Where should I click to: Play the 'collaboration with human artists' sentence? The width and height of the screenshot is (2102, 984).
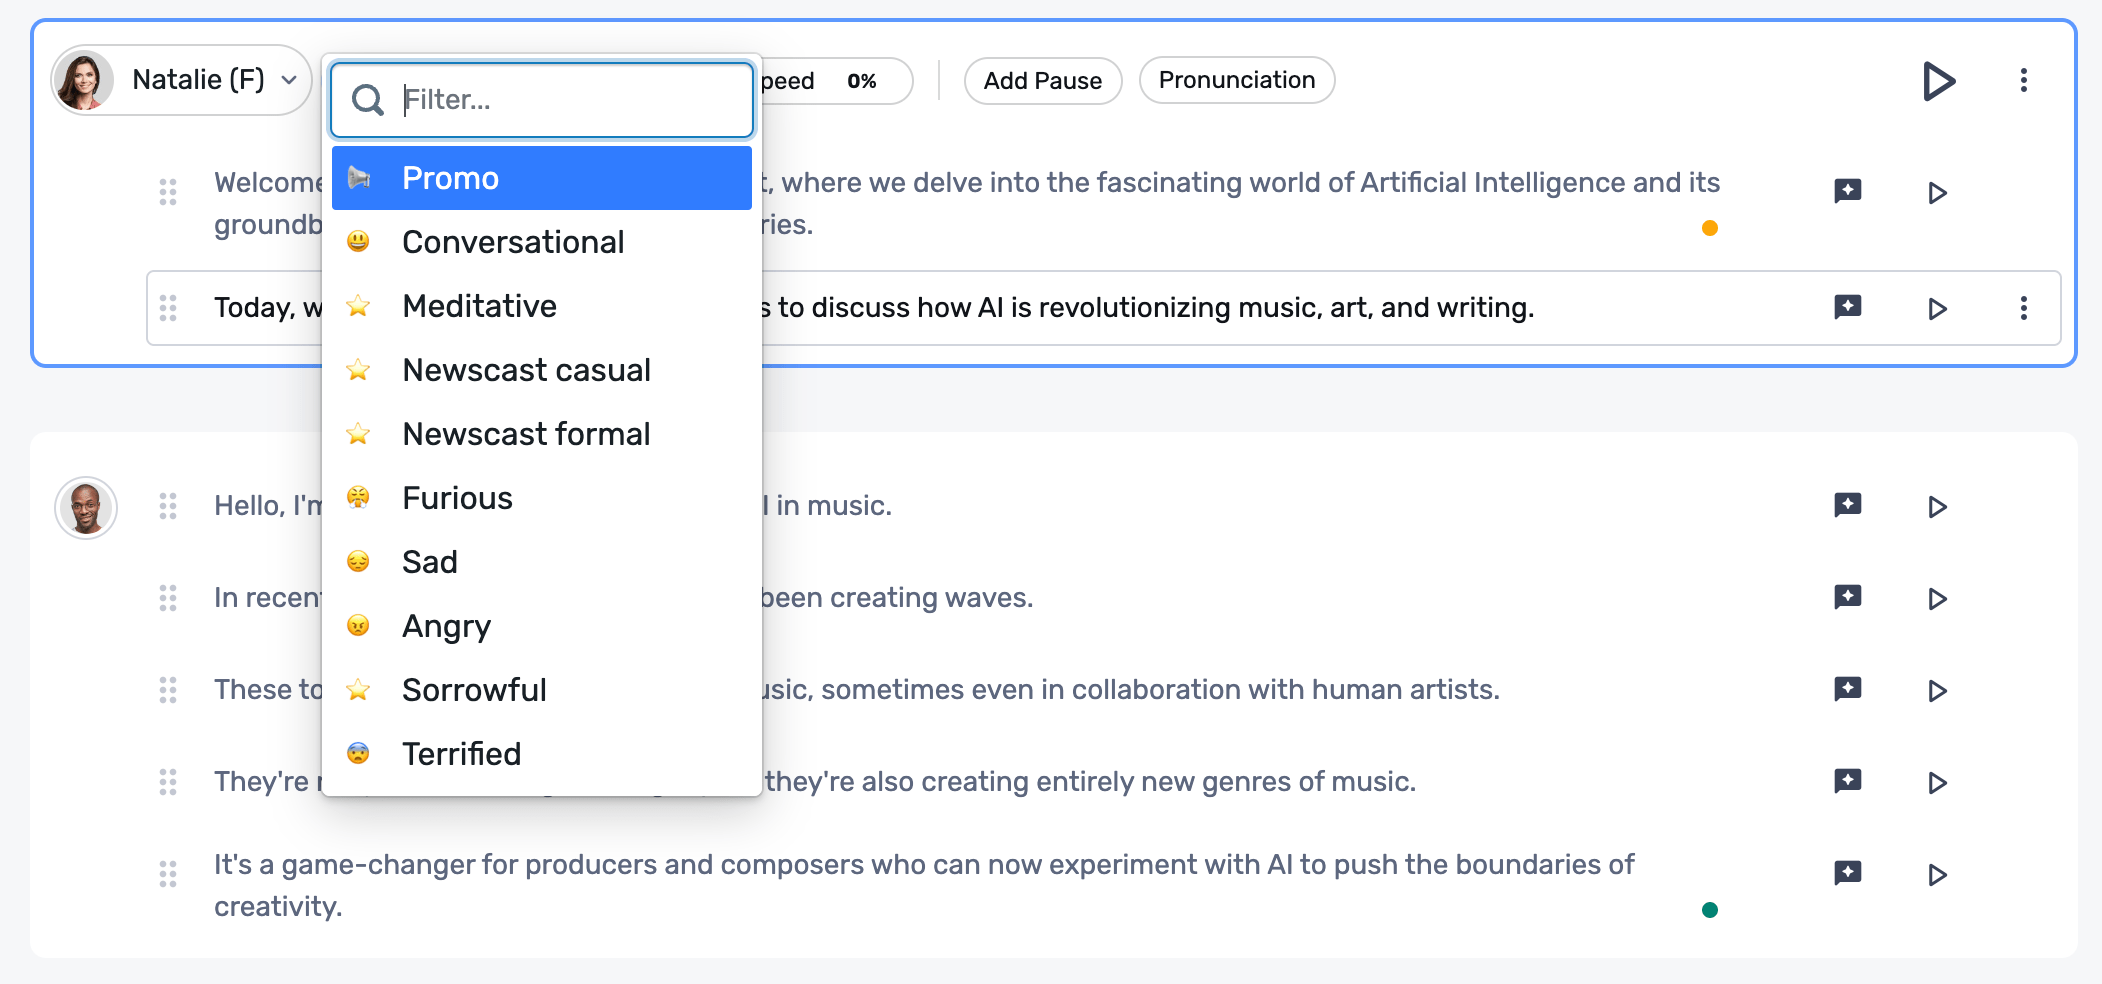[x=1937, y=691]
